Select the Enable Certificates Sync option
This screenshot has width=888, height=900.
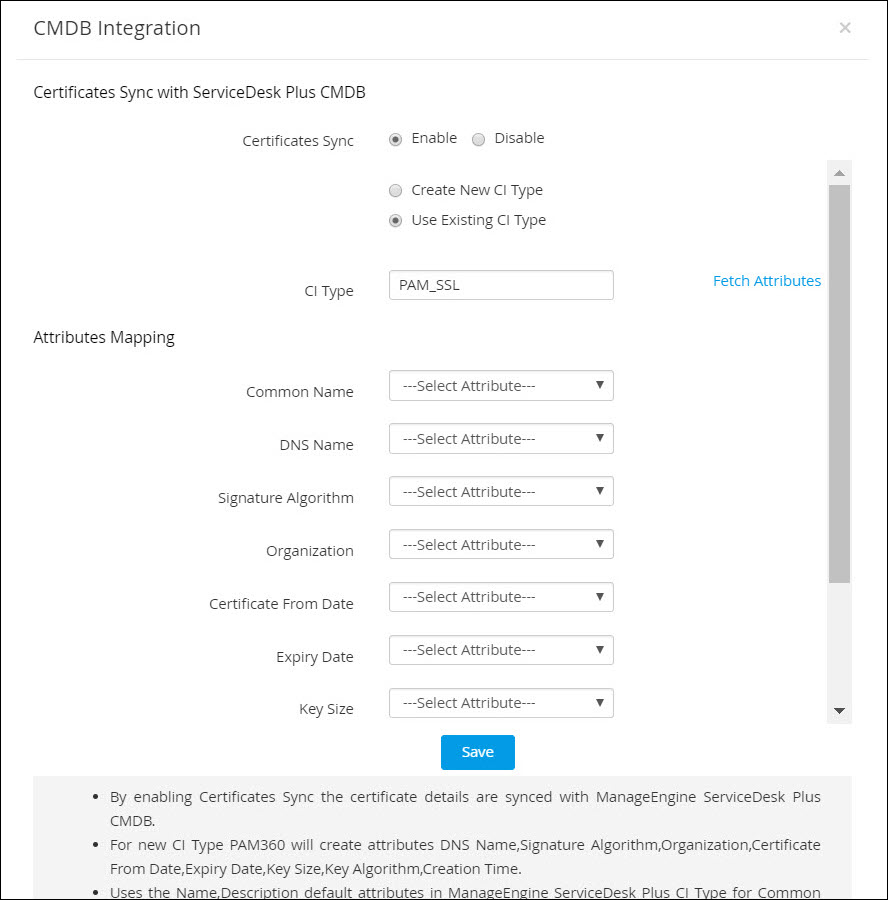pyautogui.click(x=396, y=139)
